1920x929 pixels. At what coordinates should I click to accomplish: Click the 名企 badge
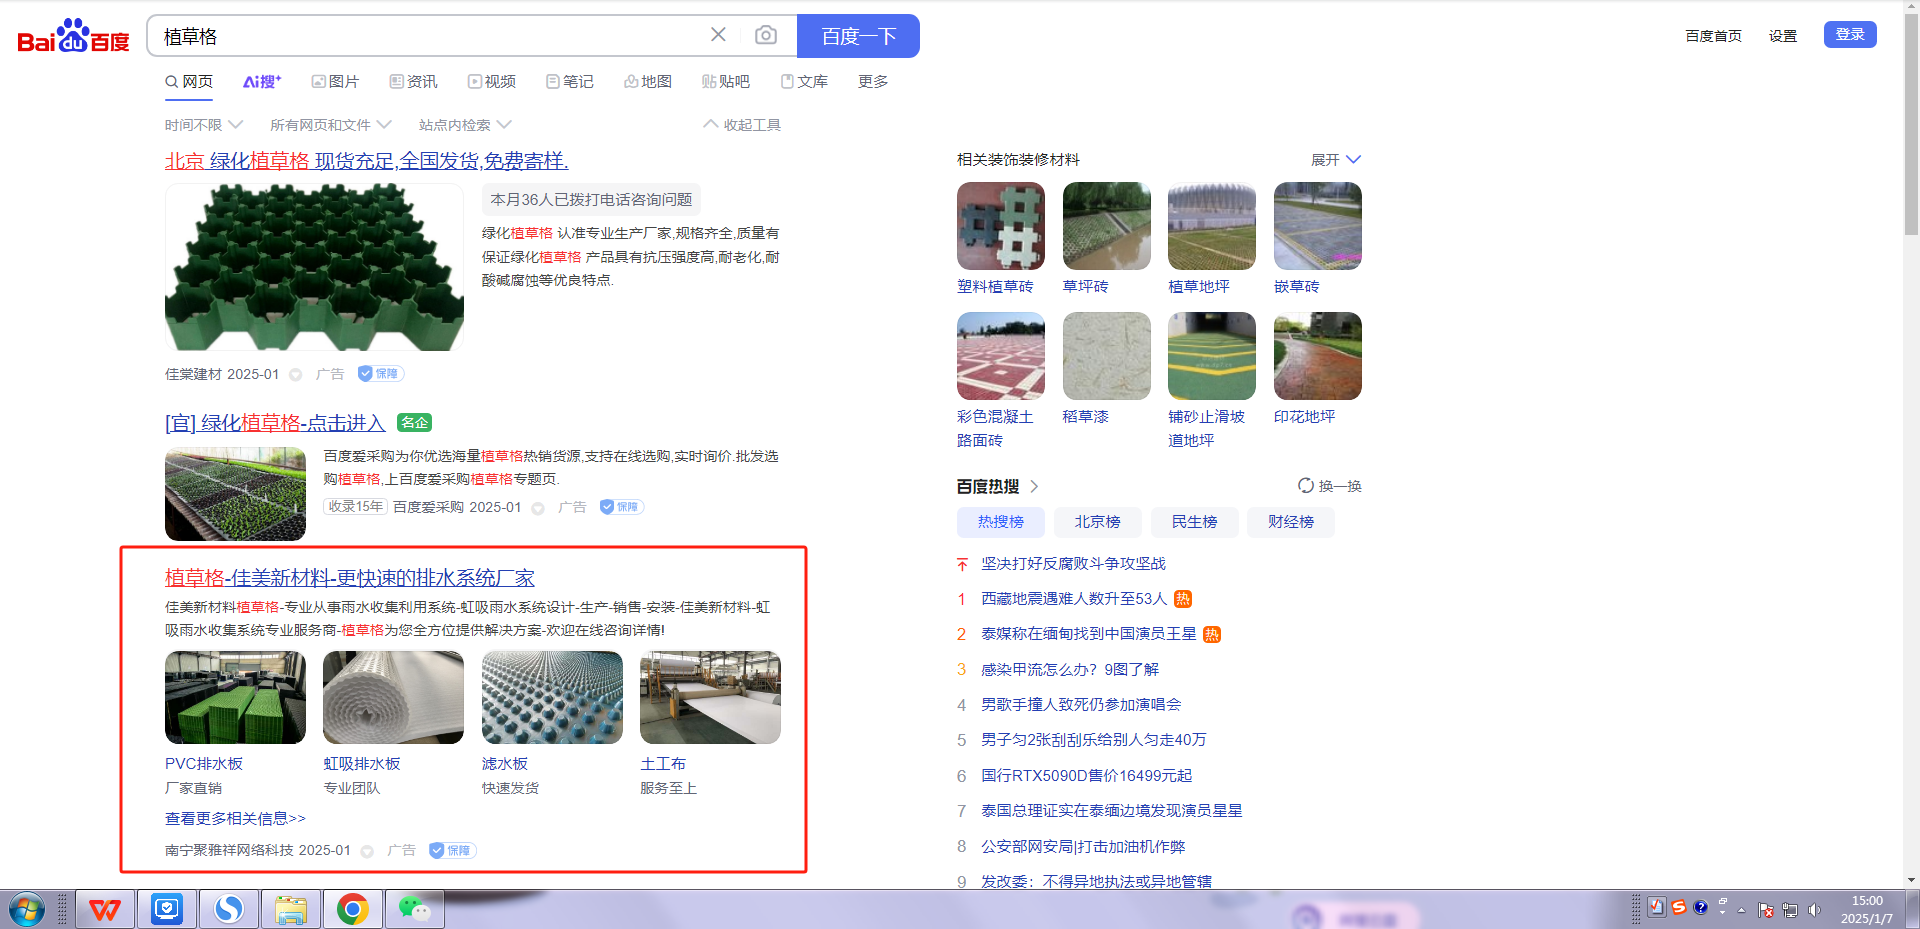coord(414,422)
